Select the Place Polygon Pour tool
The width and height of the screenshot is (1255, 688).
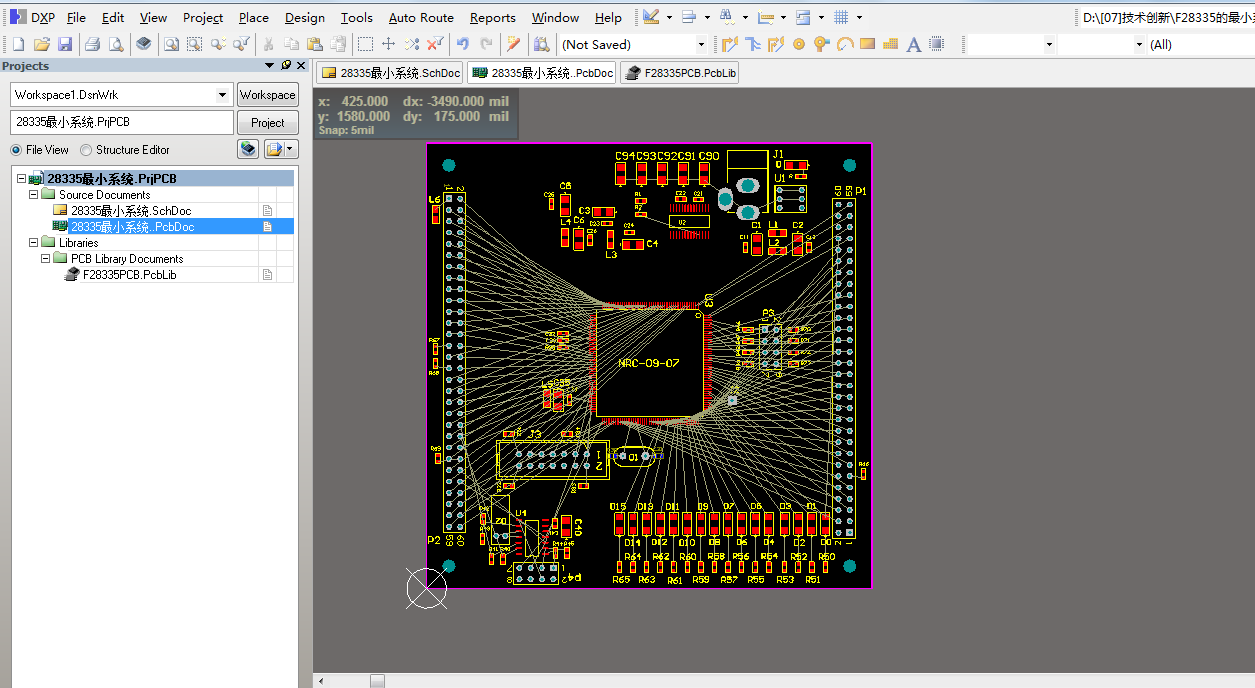point(890,44)
